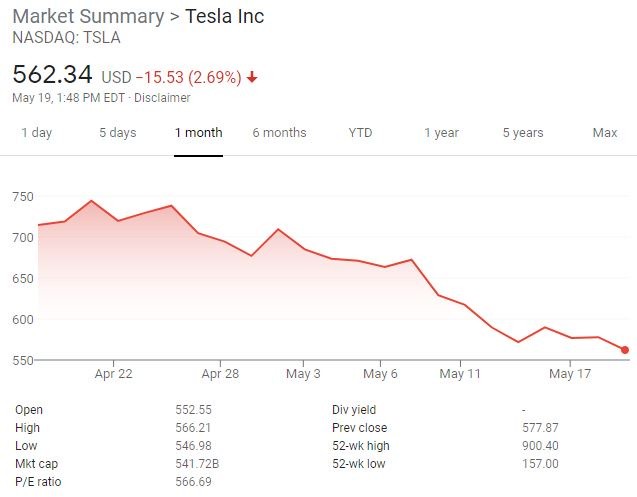Click the Market Summary breadcrumb
Image resolution: width=637 pixels, height=497 pixels.
[87, 17]
